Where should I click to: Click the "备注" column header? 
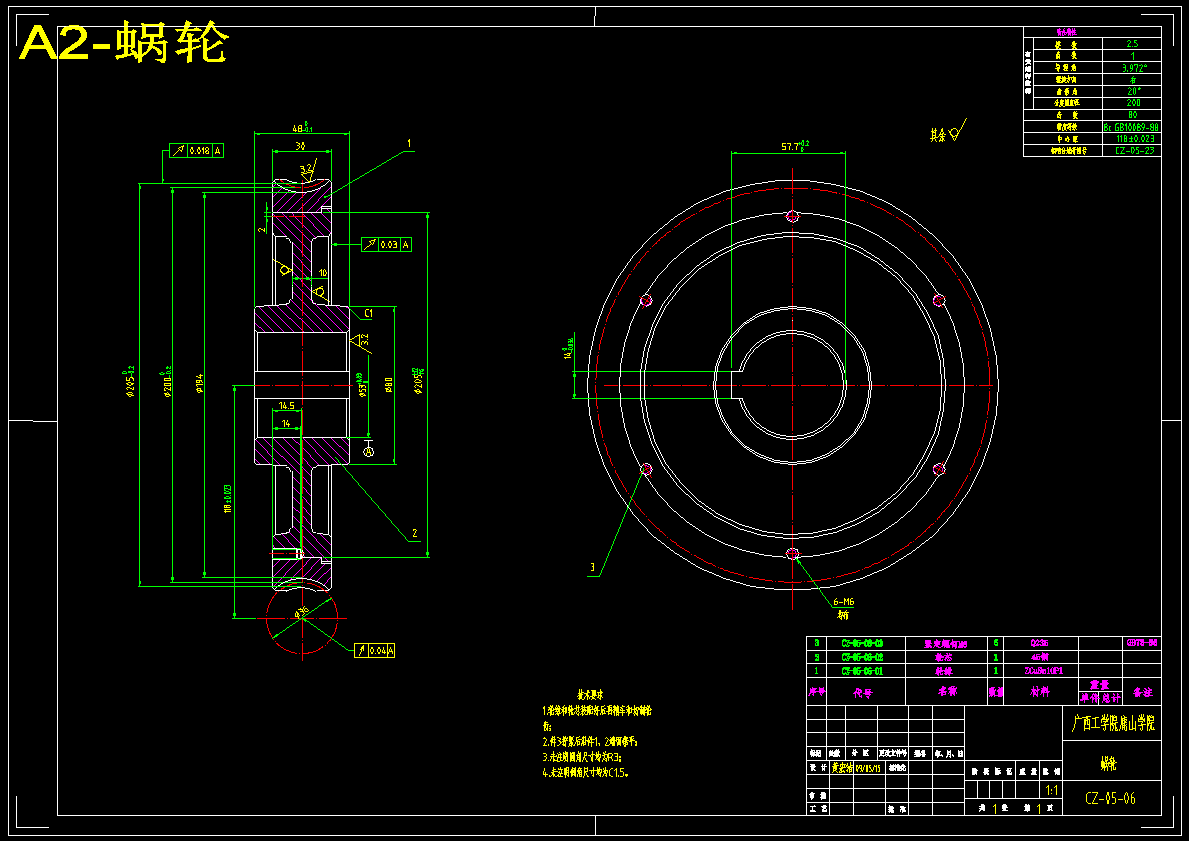coord(1142,692)
